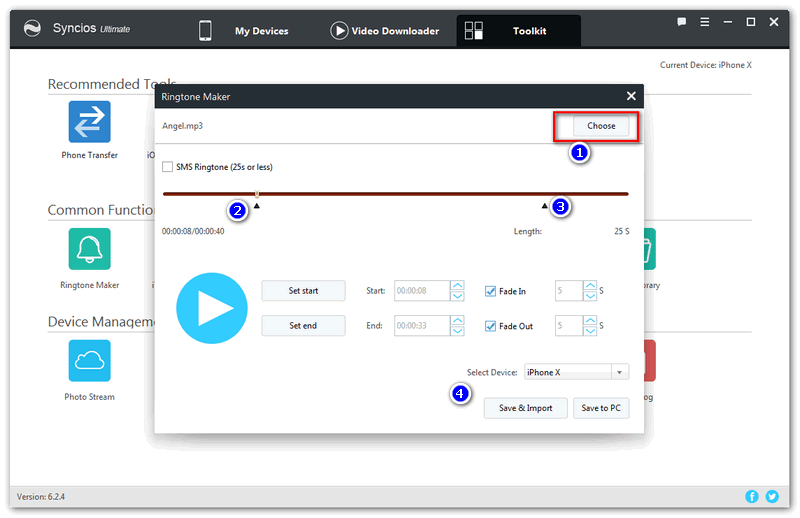The width and height of the screenshot is (800, 518).
Task: Click the Set start button
Action: 303,290
